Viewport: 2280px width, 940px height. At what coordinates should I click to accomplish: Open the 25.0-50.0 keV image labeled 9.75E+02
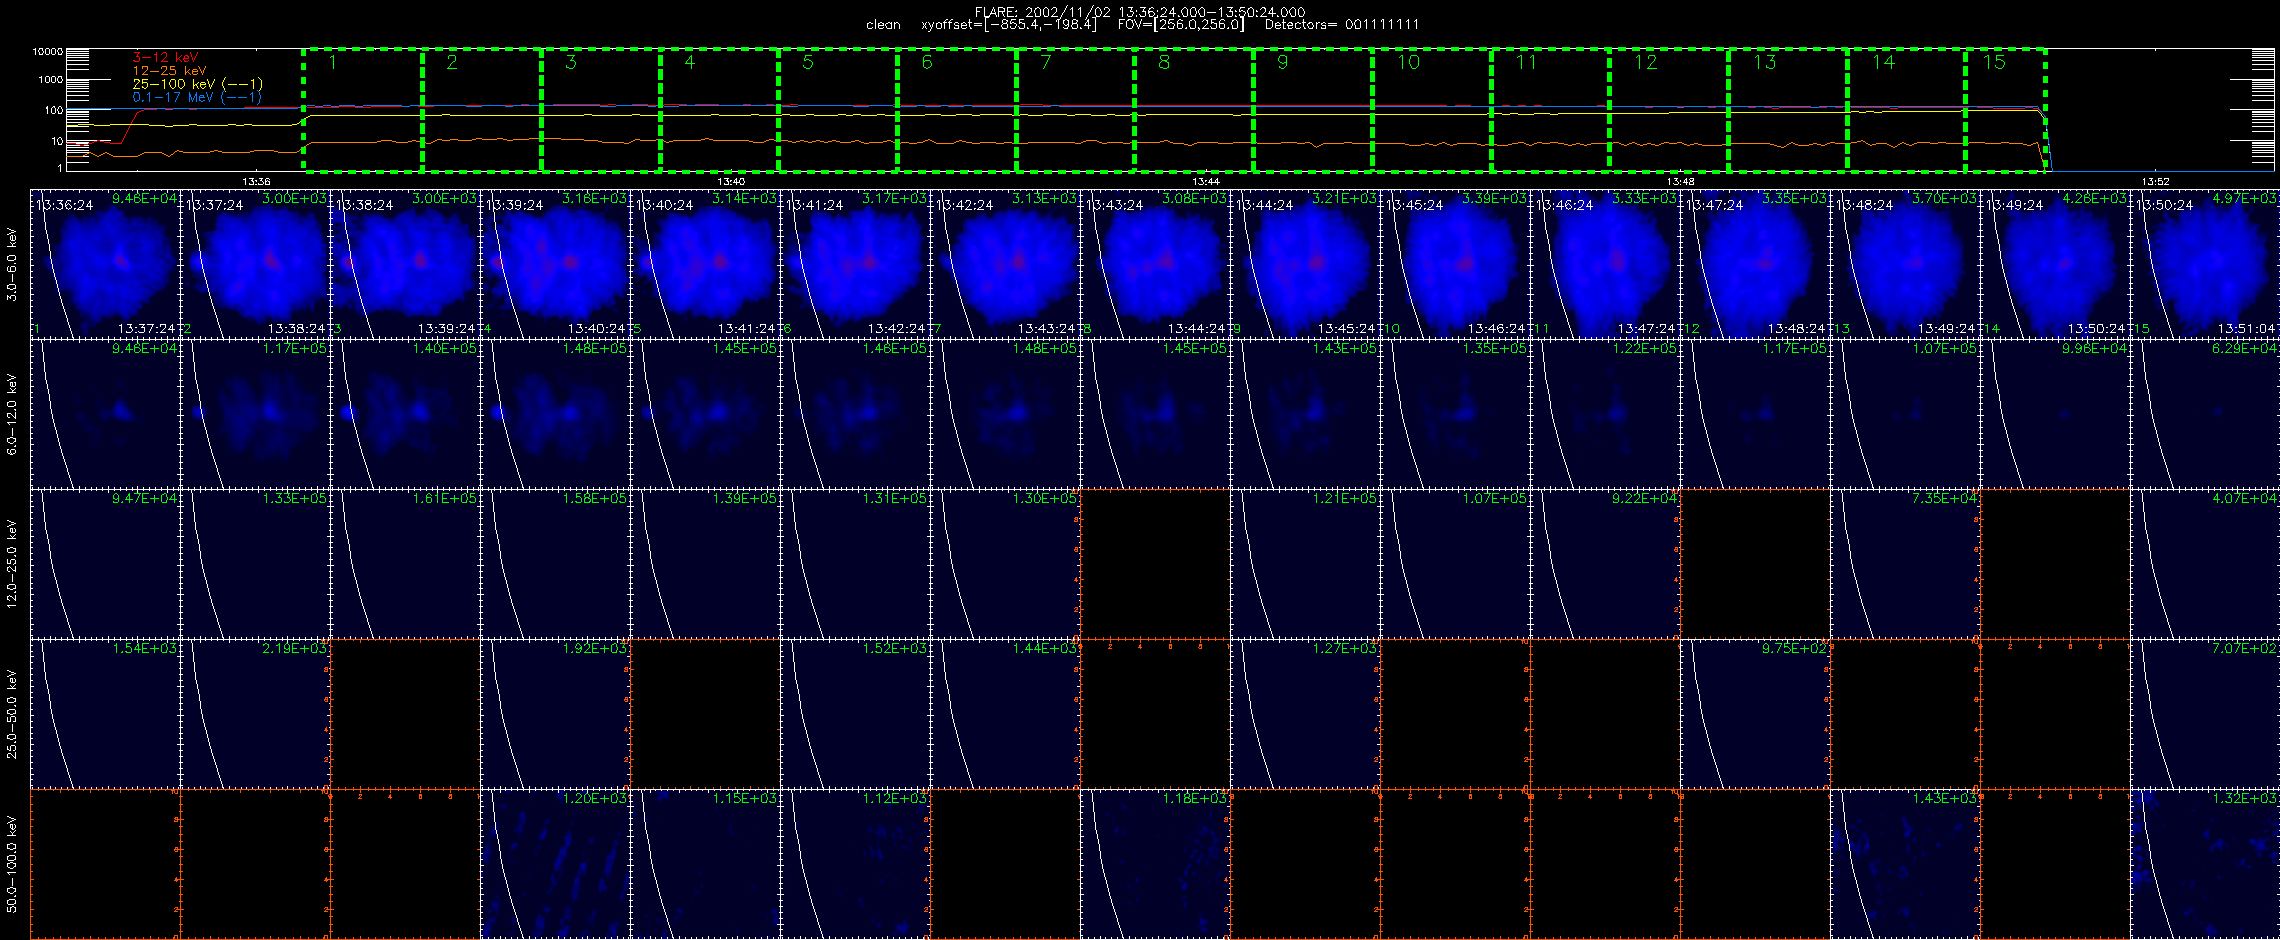pyautogui.click(x=1756, y=714)
